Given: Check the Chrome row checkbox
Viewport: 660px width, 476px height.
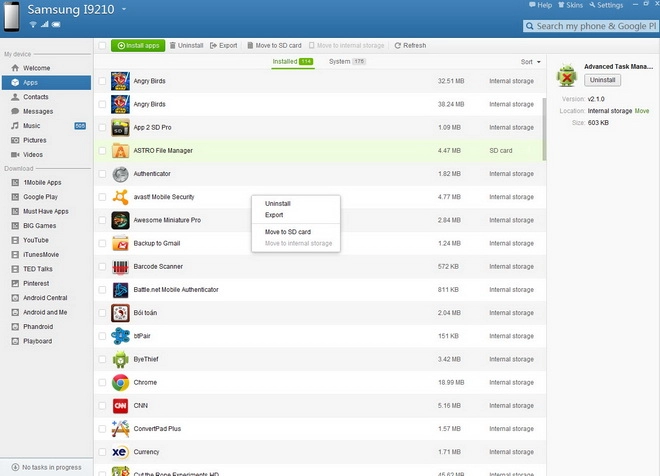Looking at the screenshot, I should 102,382.
